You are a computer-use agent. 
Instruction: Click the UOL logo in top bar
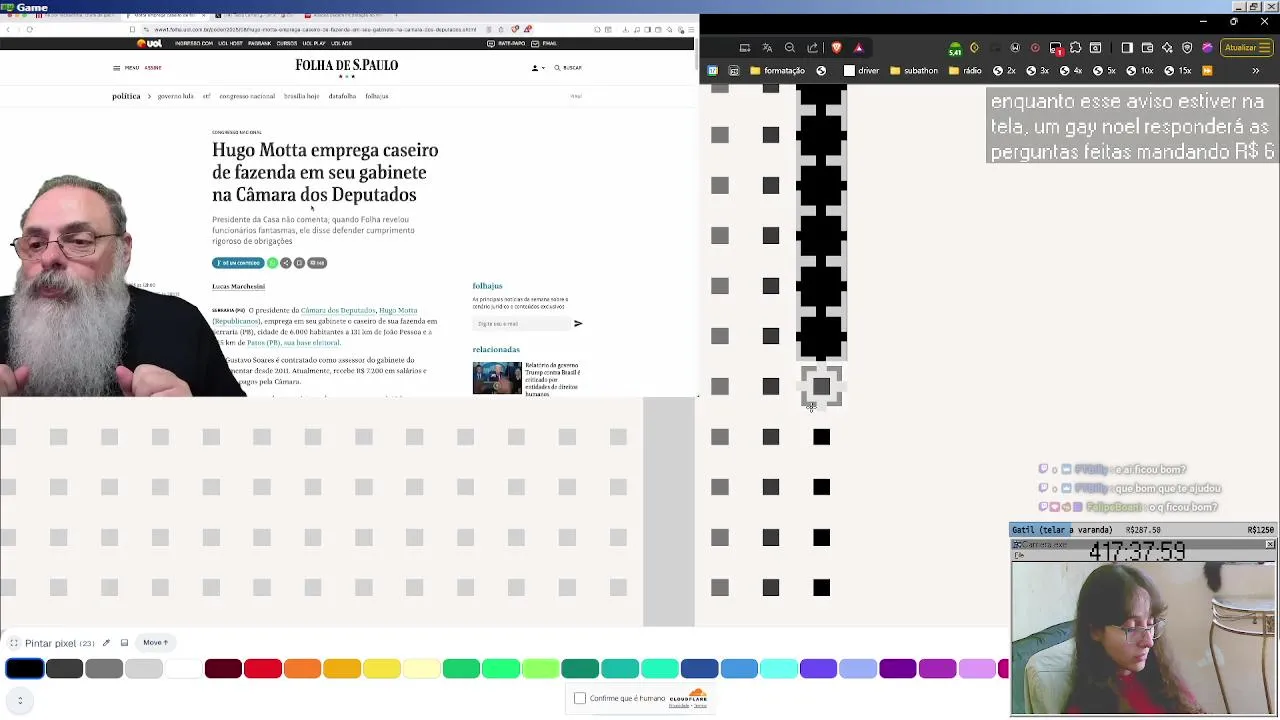[149, 43]
